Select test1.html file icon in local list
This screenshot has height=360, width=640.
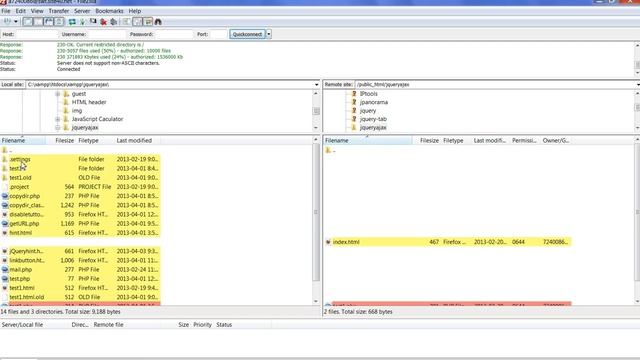point(4,288)
